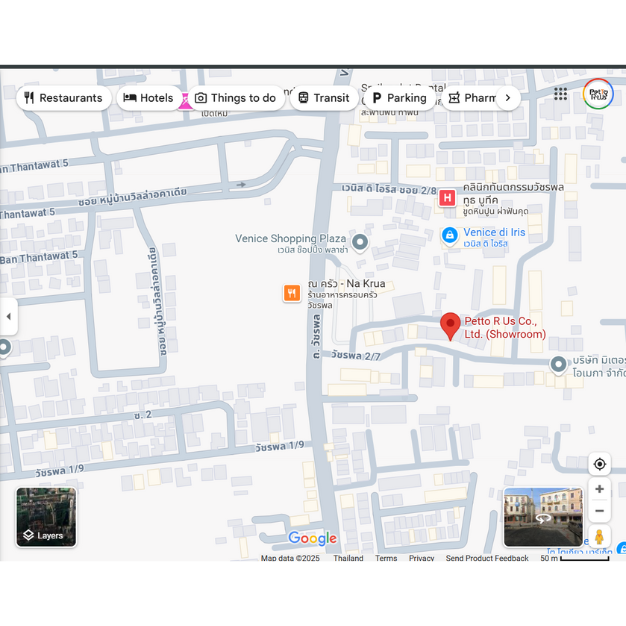The width and height of the screenshot is (626, 626).
Task: Click the Na Krua restaurant marker
Action: click(x=292, y=293)
